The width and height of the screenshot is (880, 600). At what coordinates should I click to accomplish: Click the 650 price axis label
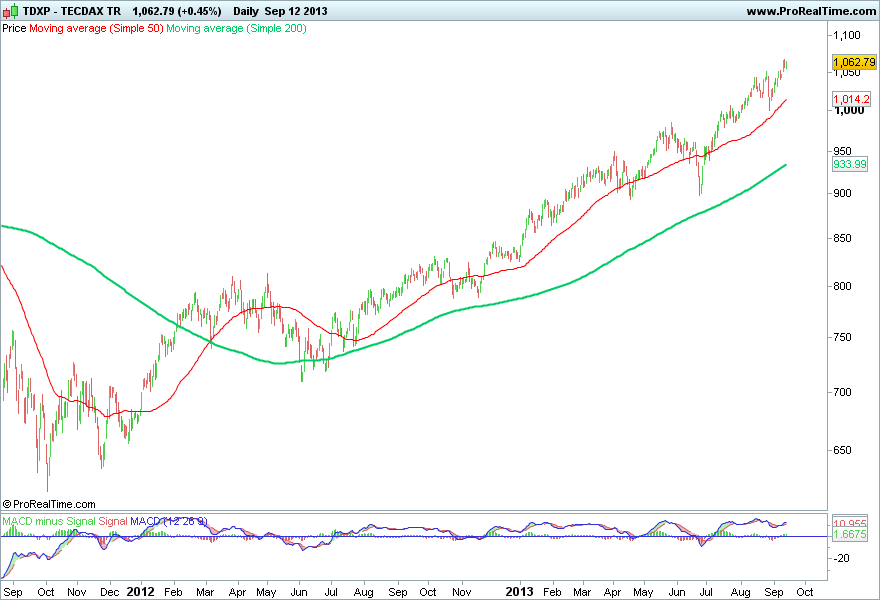point(842,450)
